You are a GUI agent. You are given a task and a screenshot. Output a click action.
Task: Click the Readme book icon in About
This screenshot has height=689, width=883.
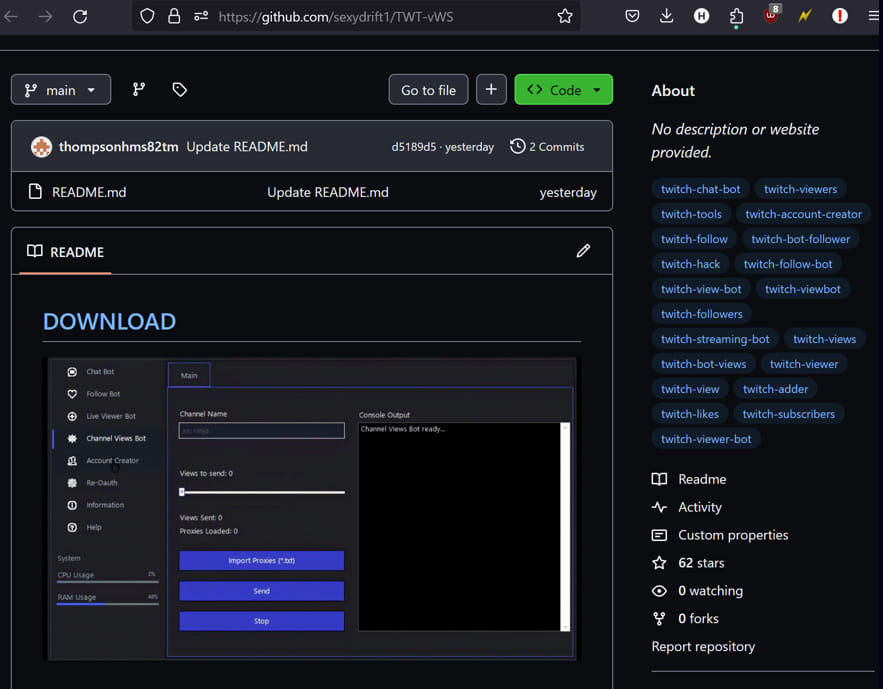point(659,479)
